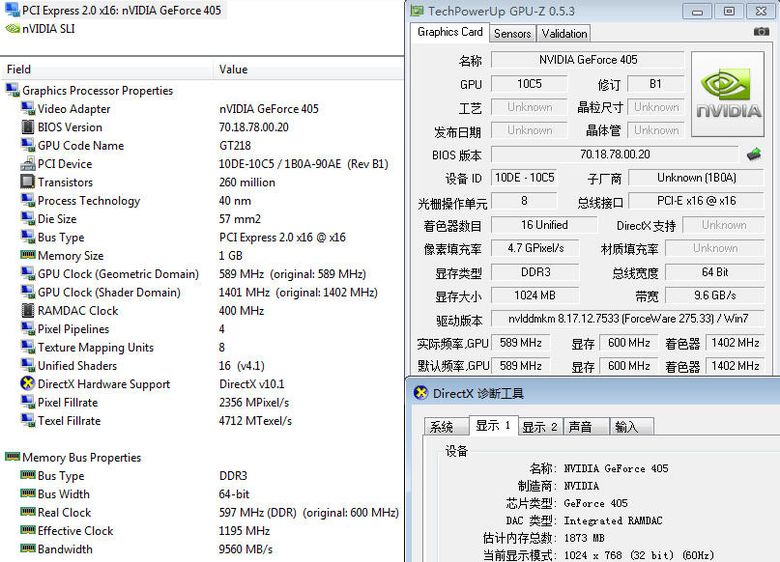The width and height of the screenshot is (780, 562).
Task: Click the 1873 MB memory total in DirectX tool
Action: click(x=584, y=538)
